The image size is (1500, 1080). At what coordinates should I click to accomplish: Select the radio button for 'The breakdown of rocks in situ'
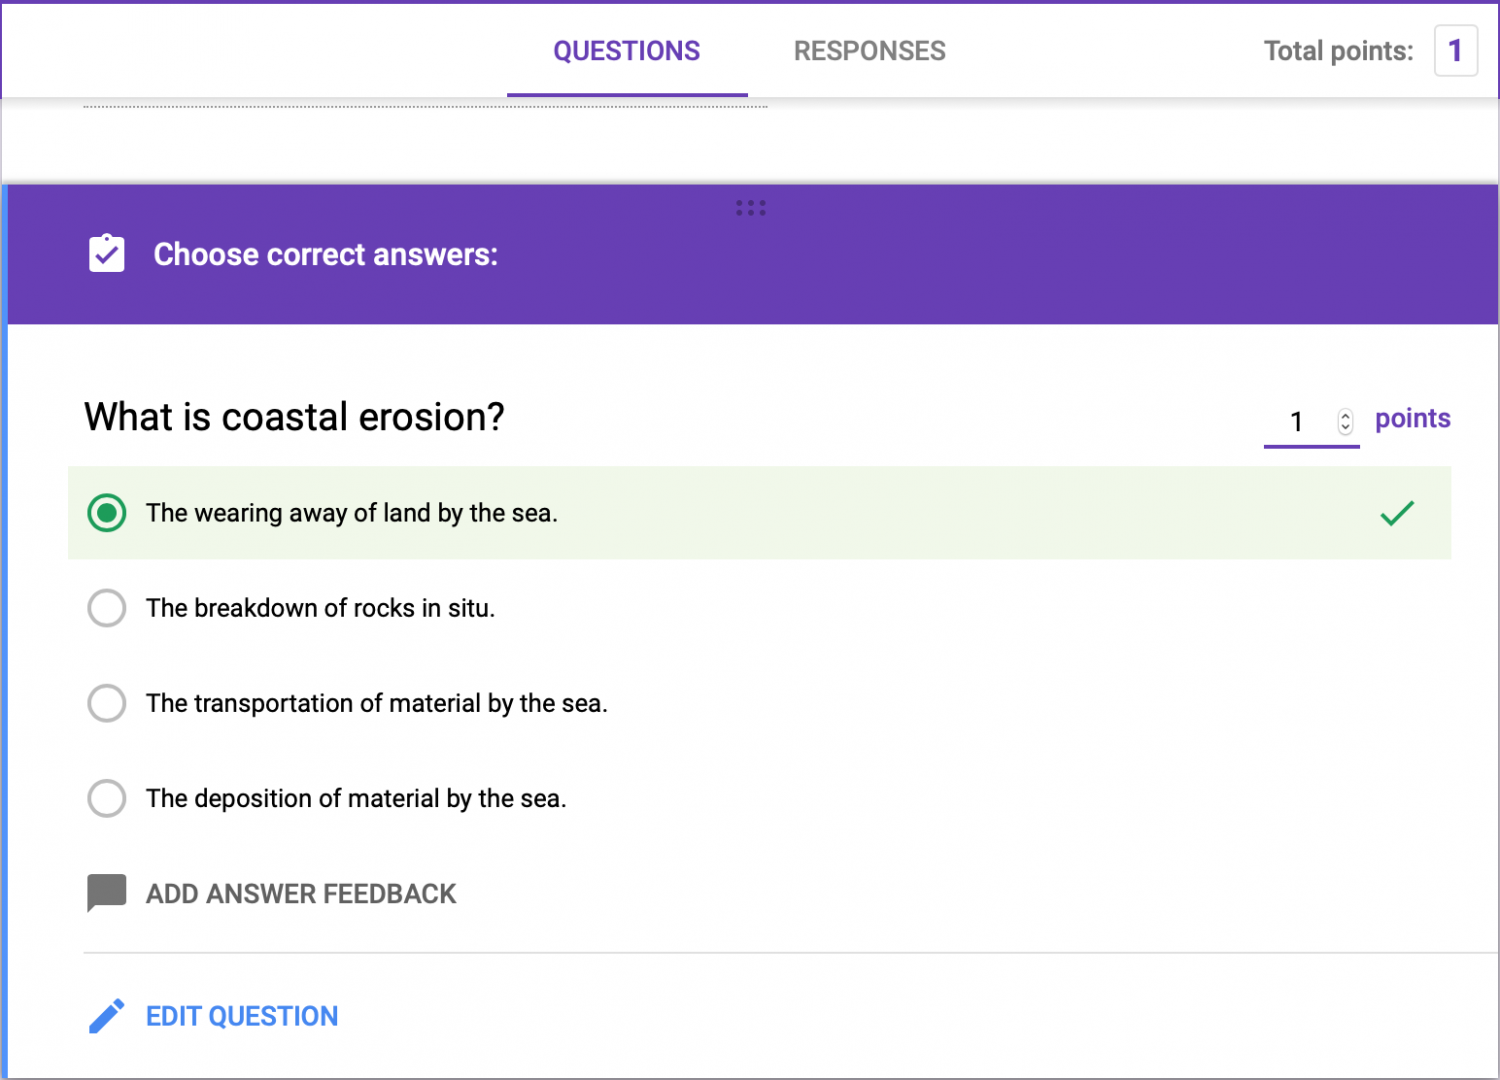pyautogui.click(x=106, y=607)
